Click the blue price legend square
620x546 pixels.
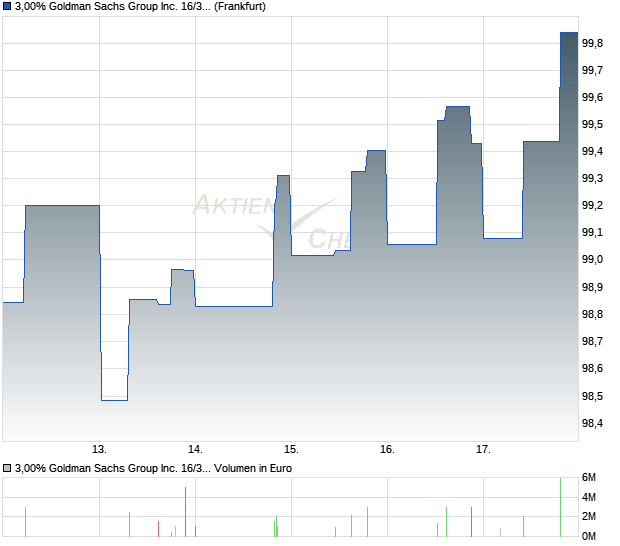pyautogui.click(x=7, y=6)
